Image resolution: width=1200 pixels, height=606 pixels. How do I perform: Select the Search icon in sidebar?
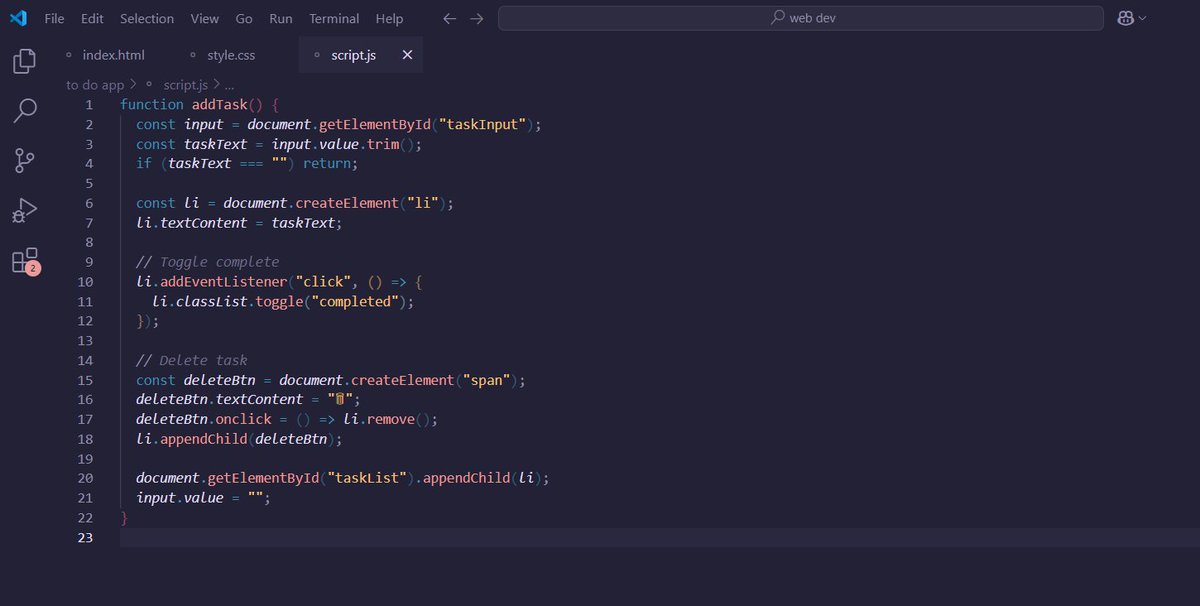[22, 110]
